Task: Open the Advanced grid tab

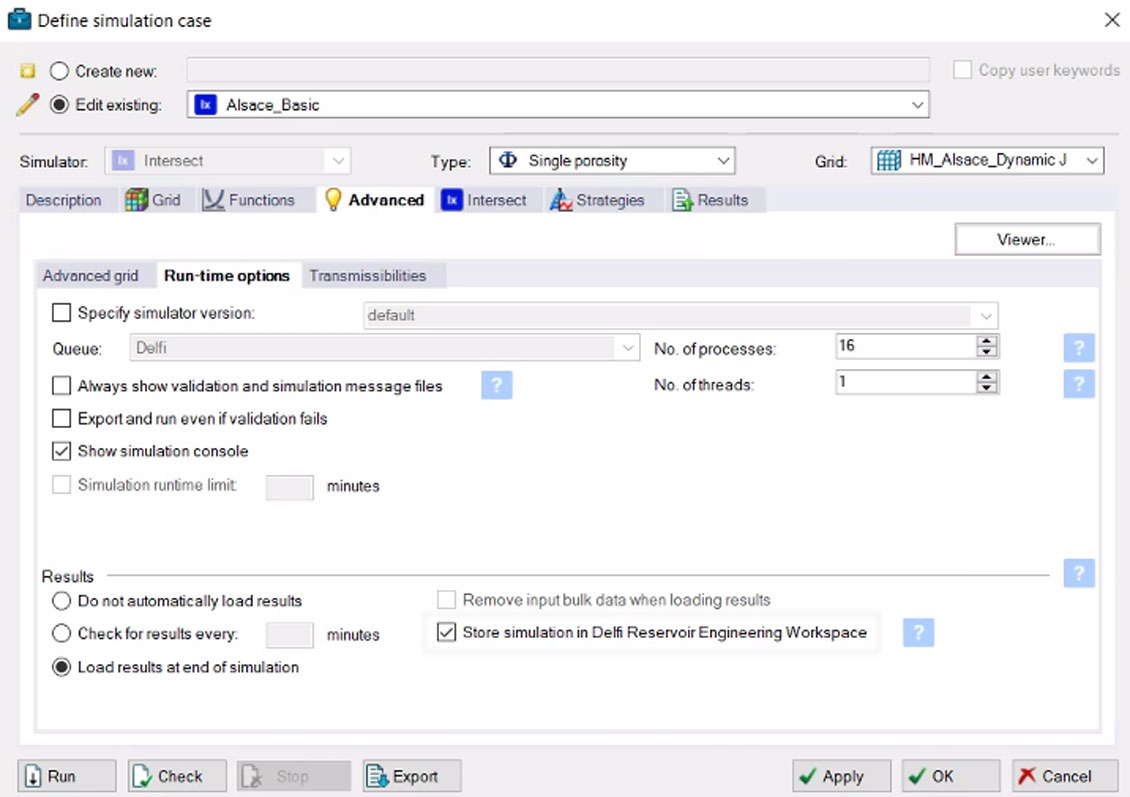Action: [93, 275]
